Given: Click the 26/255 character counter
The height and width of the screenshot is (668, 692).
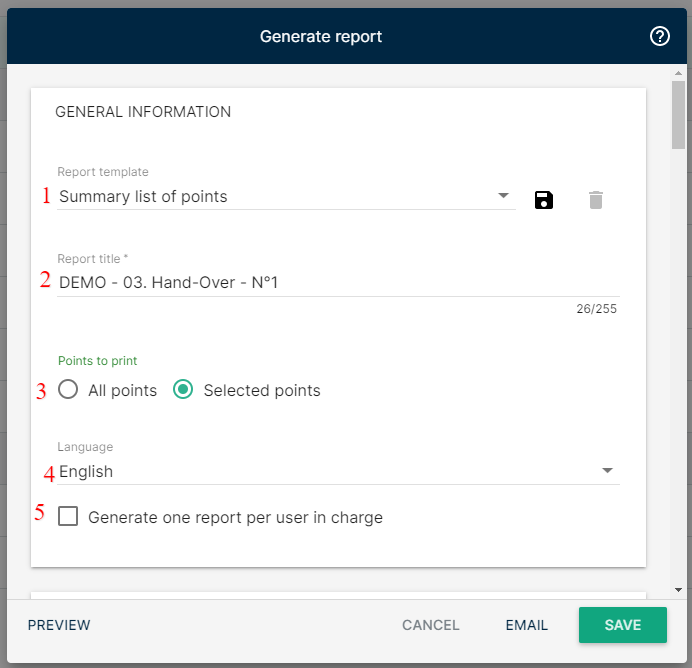Looking at the screenshot, I should 596,309.
